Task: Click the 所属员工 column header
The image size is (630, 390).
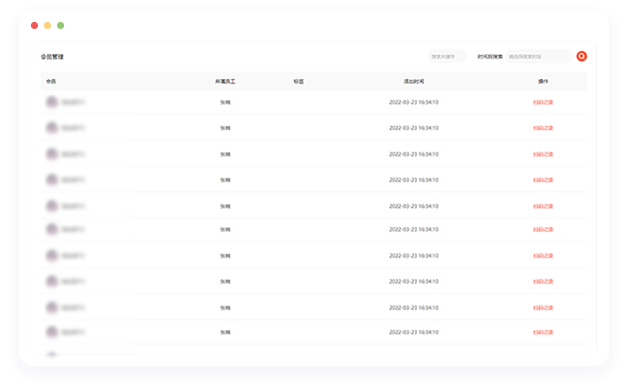Action: (225, 82)
